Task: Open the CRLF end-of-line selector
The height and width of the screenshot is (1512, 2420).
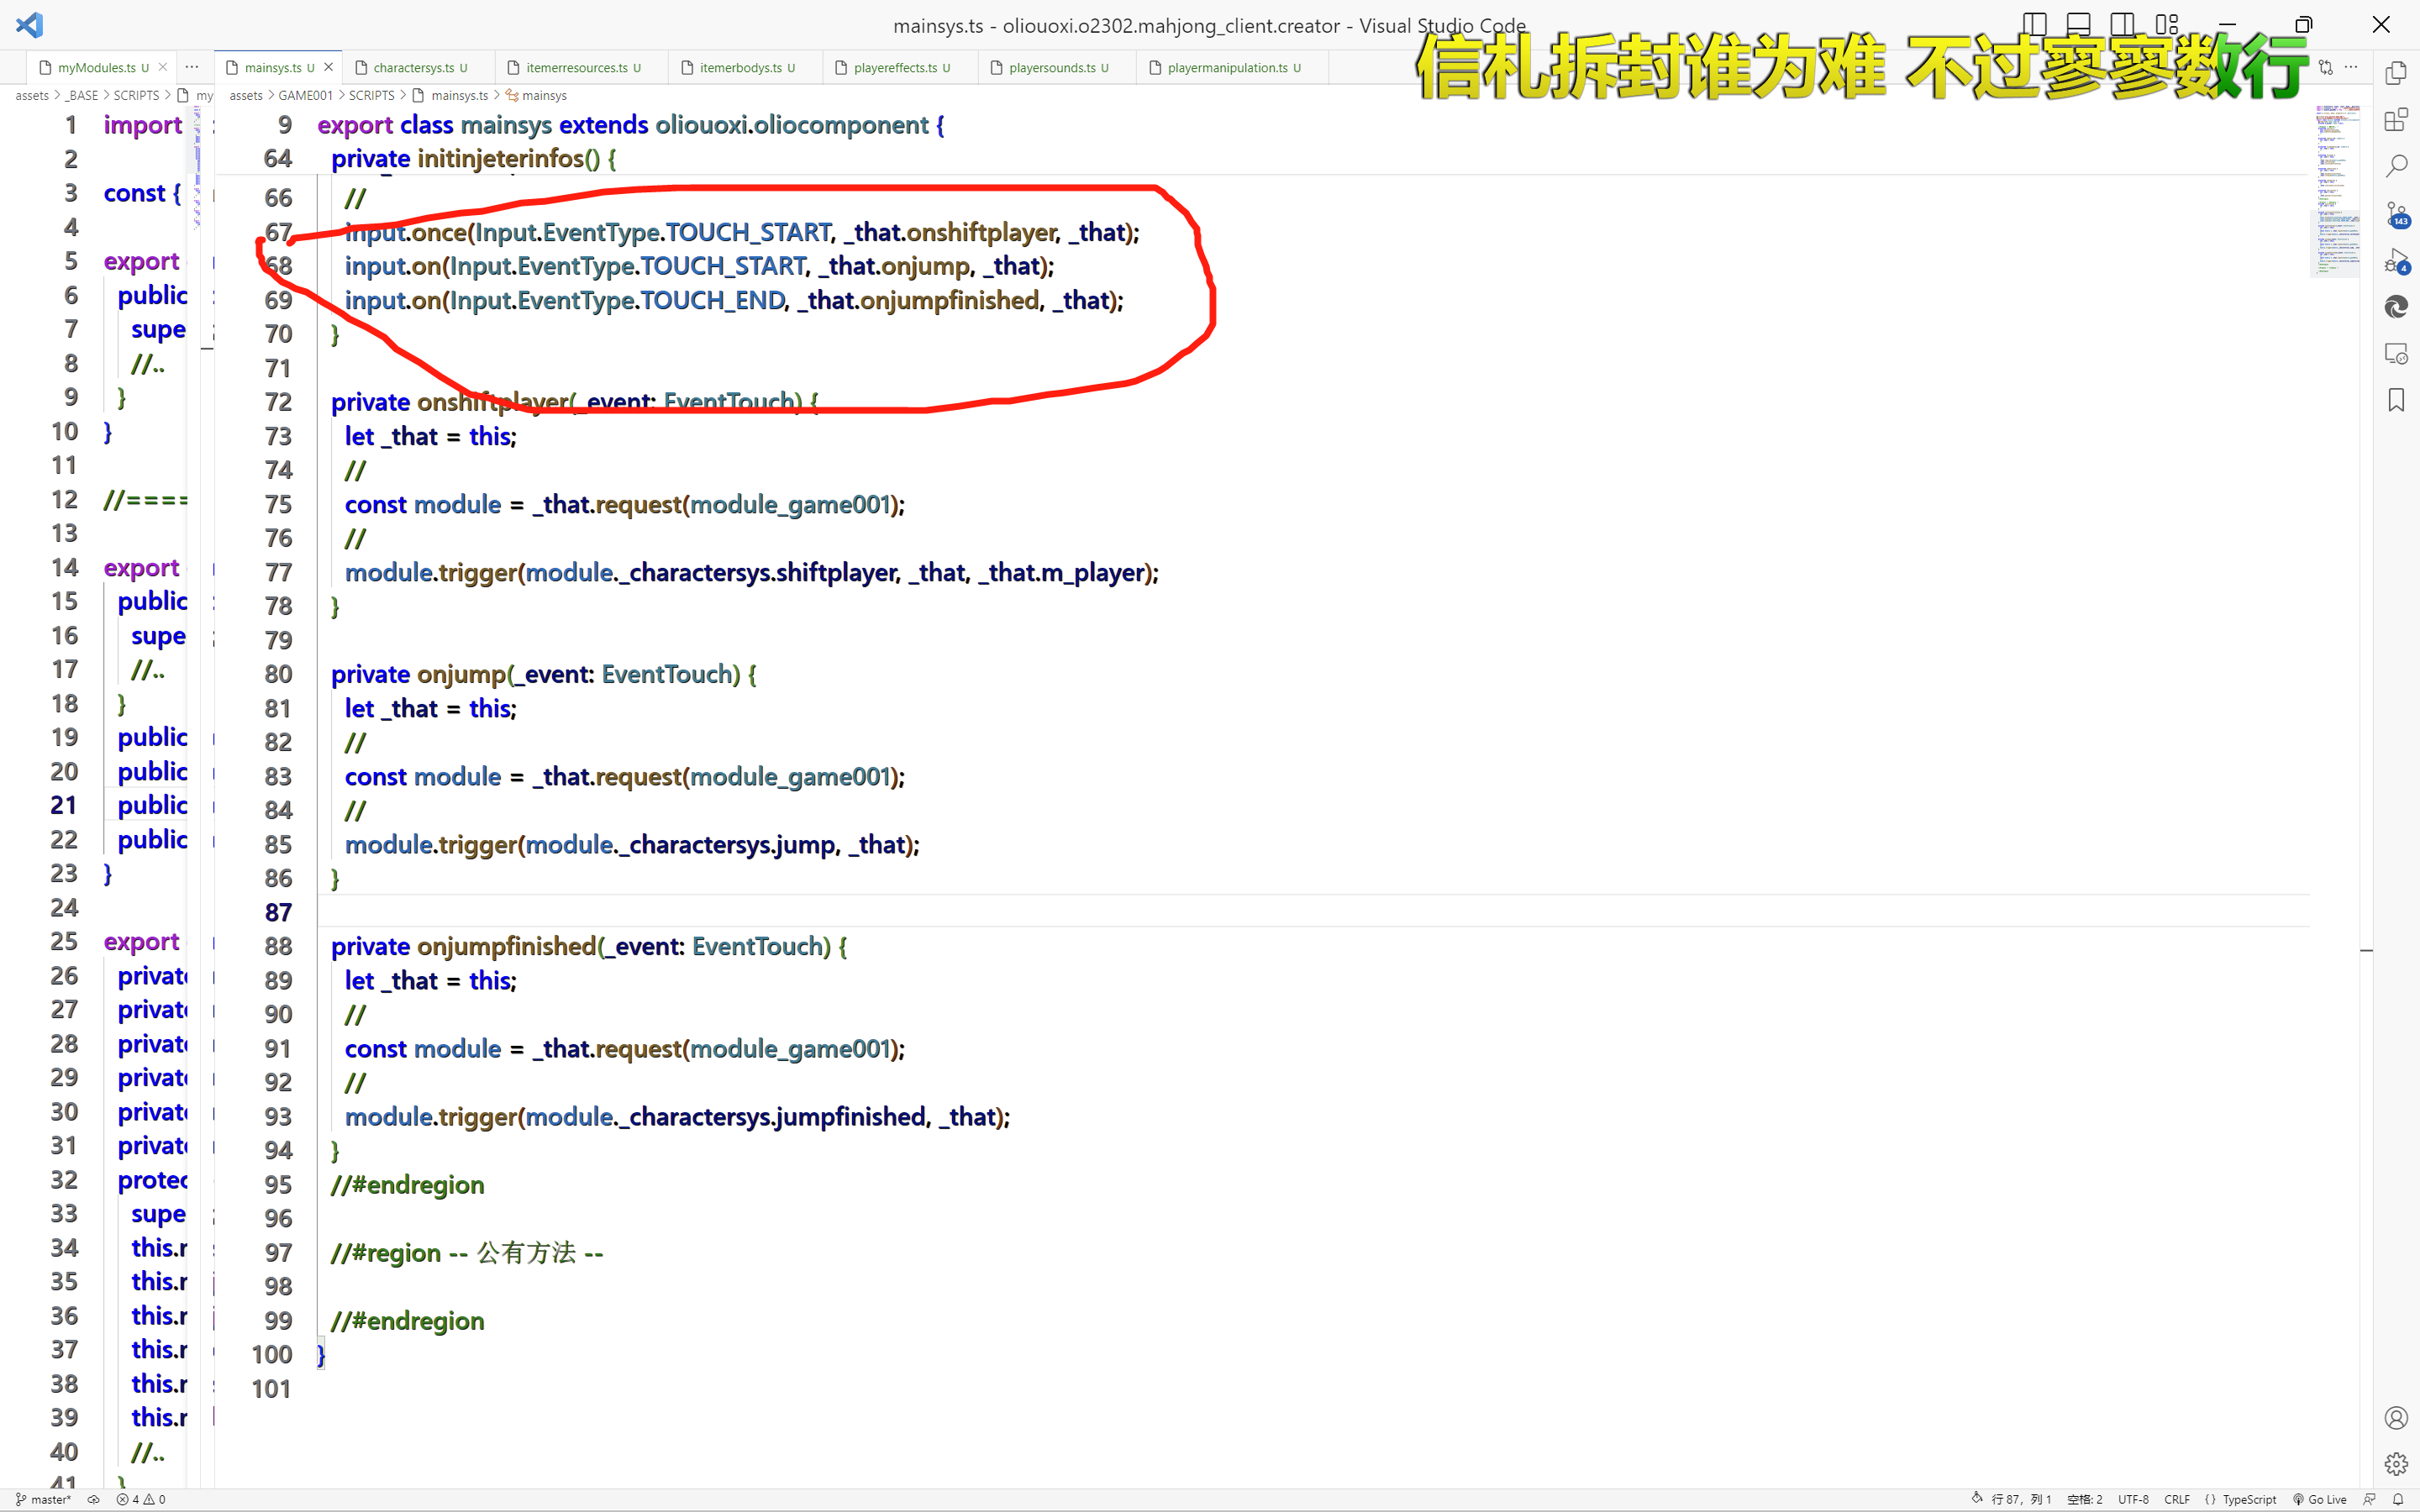Action: click(2177, 1499)
